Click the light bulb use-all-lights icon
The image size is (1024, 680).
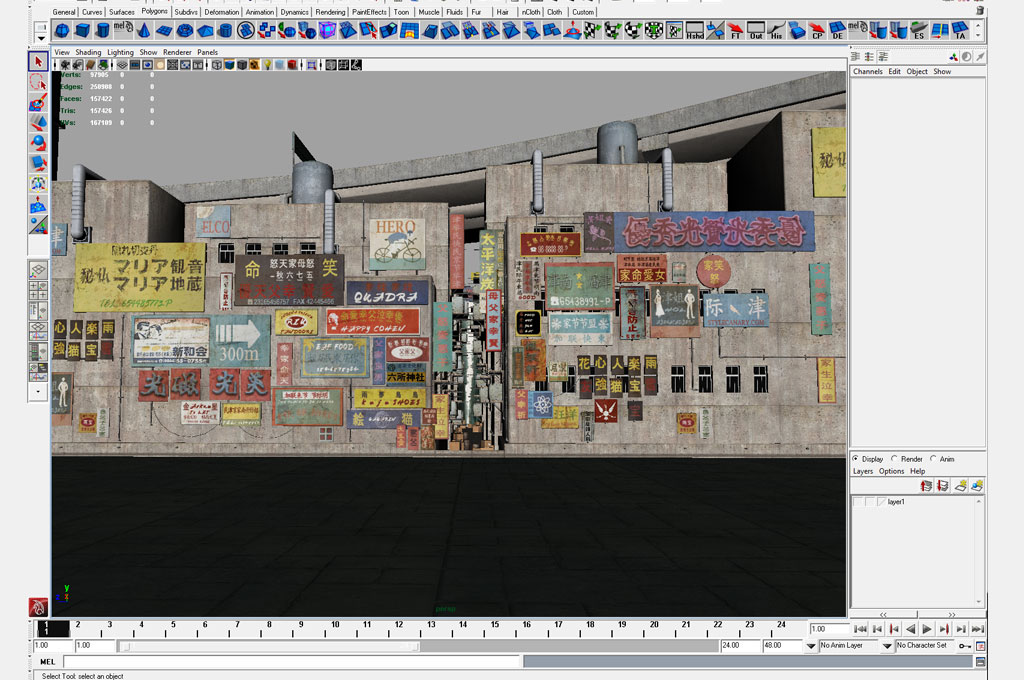[267, 65]
